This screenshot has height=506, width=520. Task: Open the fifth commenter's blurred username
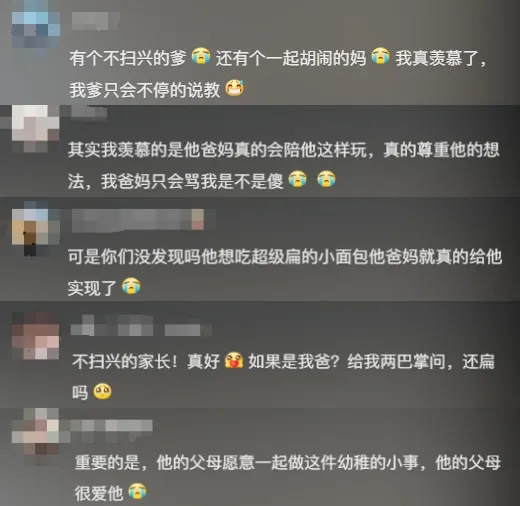pos(111,426)
